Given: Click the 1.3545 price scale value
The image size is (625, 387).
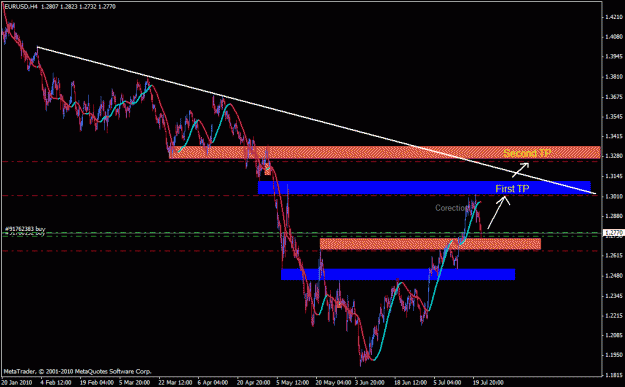Looking at the screenshot, I should point(614,116).
